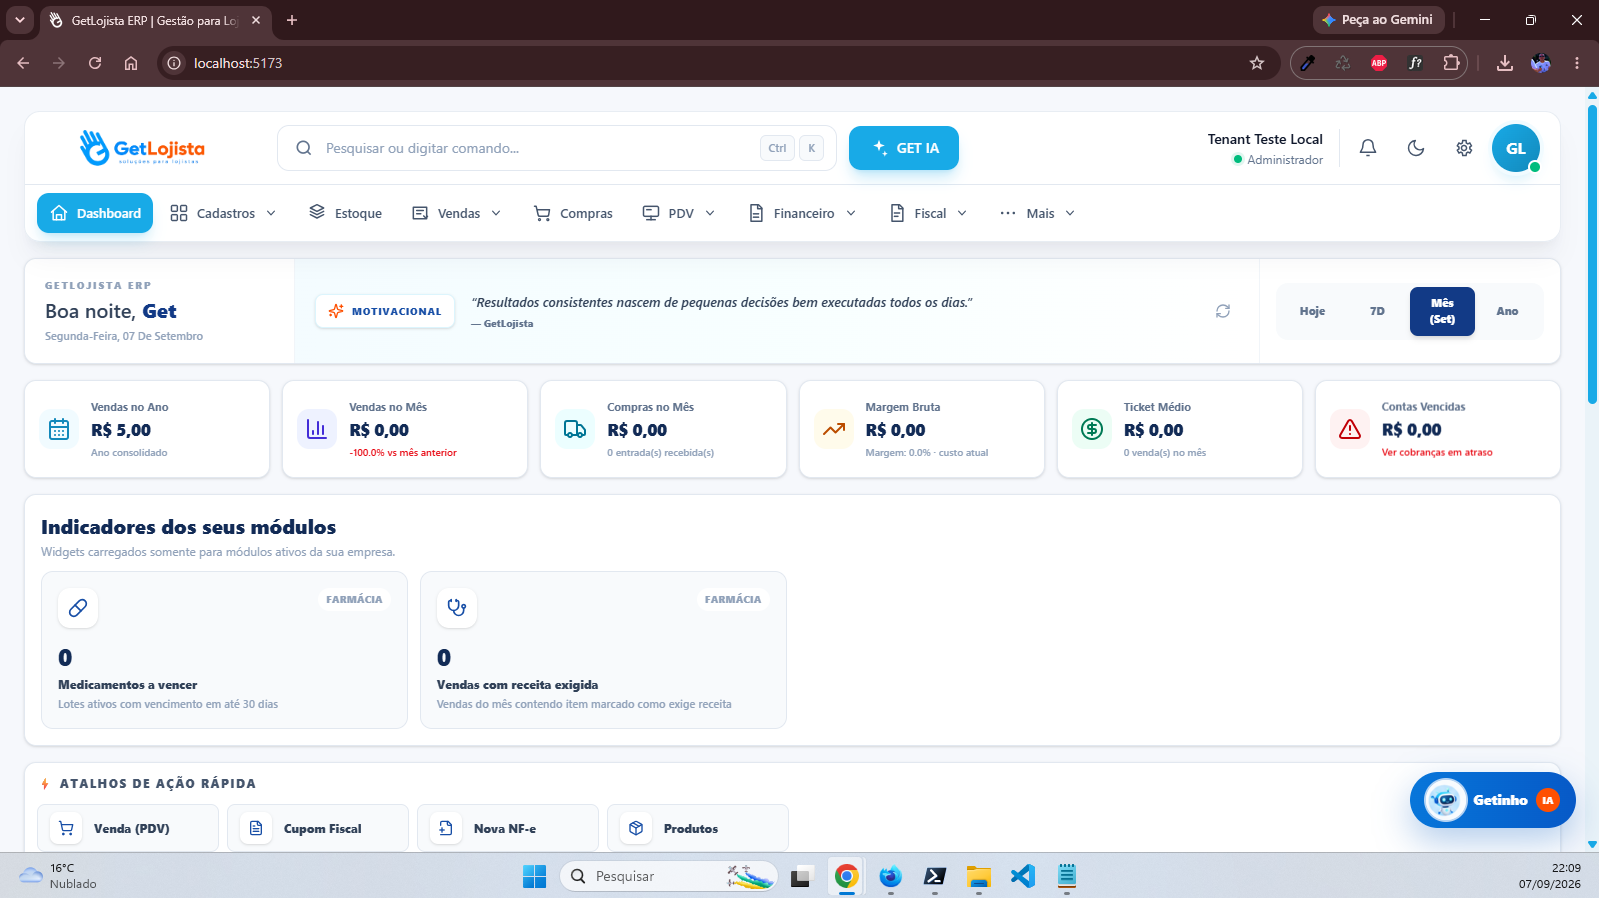Open Windows Start menu

pos(535,876)
